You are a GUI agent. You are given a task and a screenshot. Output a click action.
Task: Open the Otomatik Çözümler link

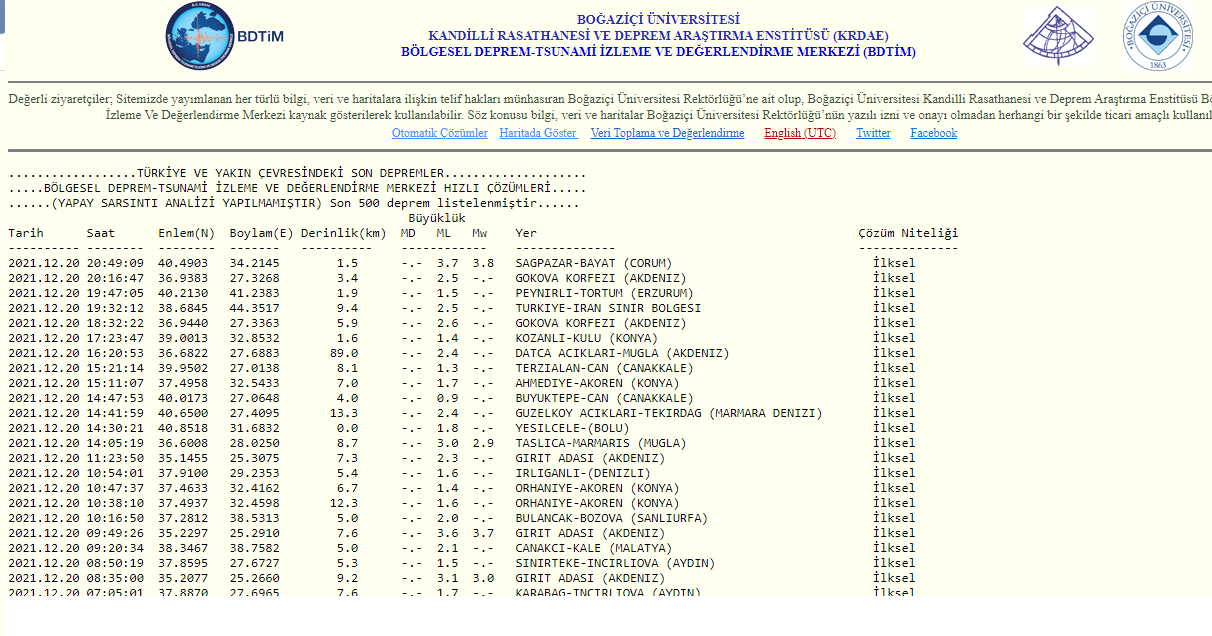click(439, 133)
